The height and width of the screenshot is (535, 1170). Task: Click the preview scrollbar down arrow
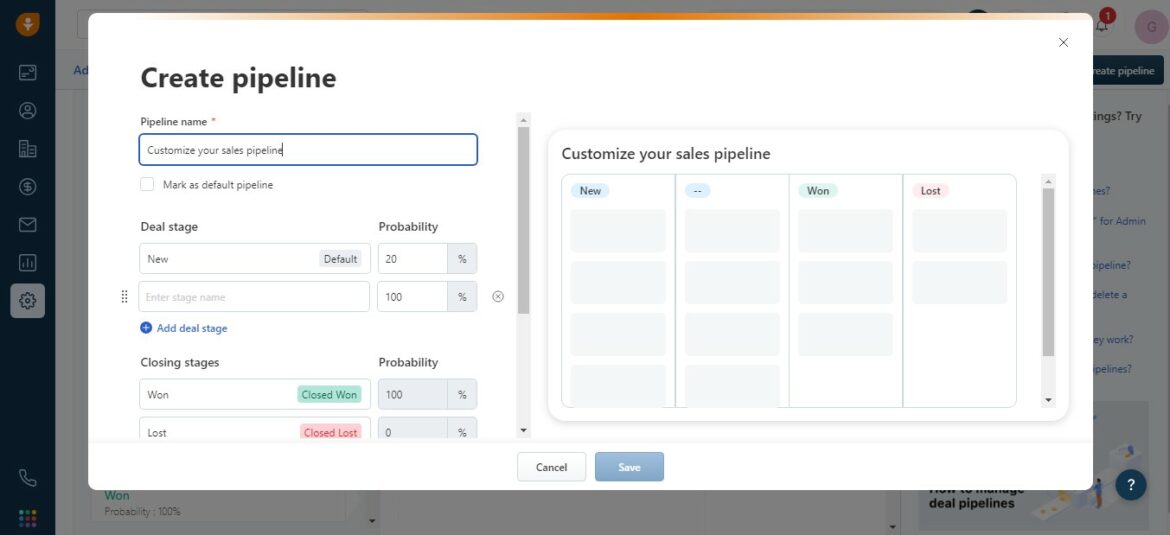[1048, 401]
